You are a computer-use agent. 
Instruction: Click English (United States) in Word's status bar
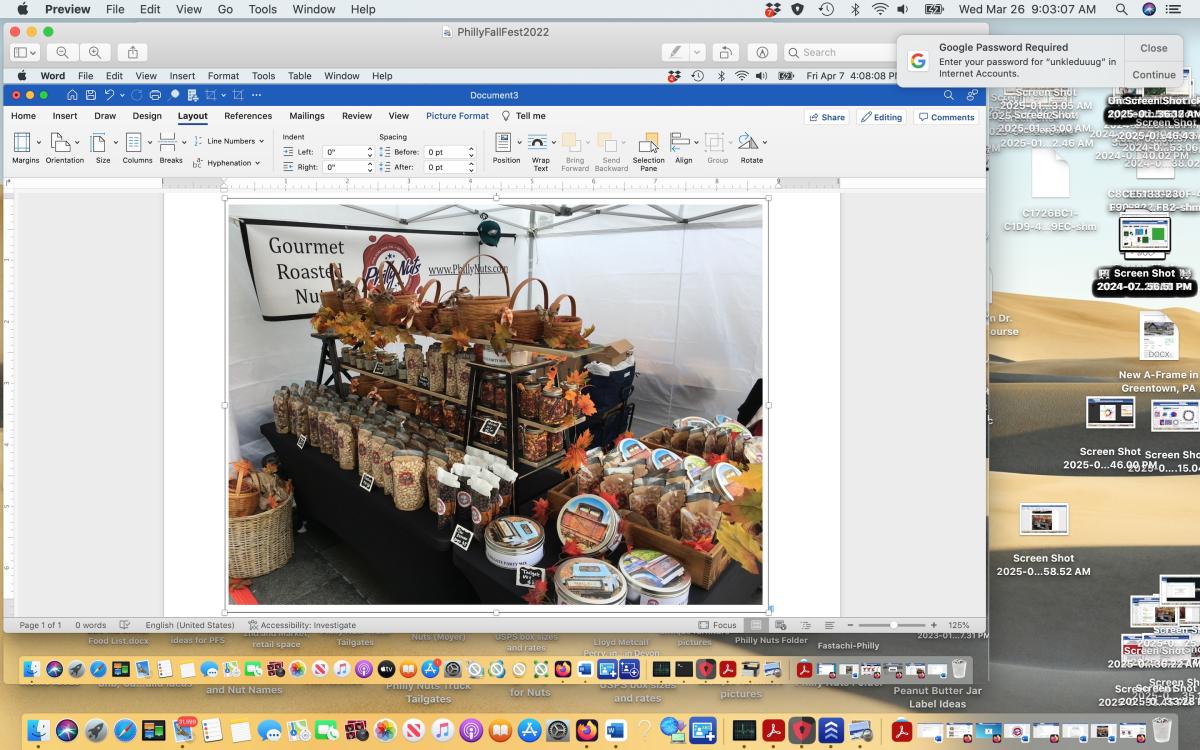pos(190,625)
